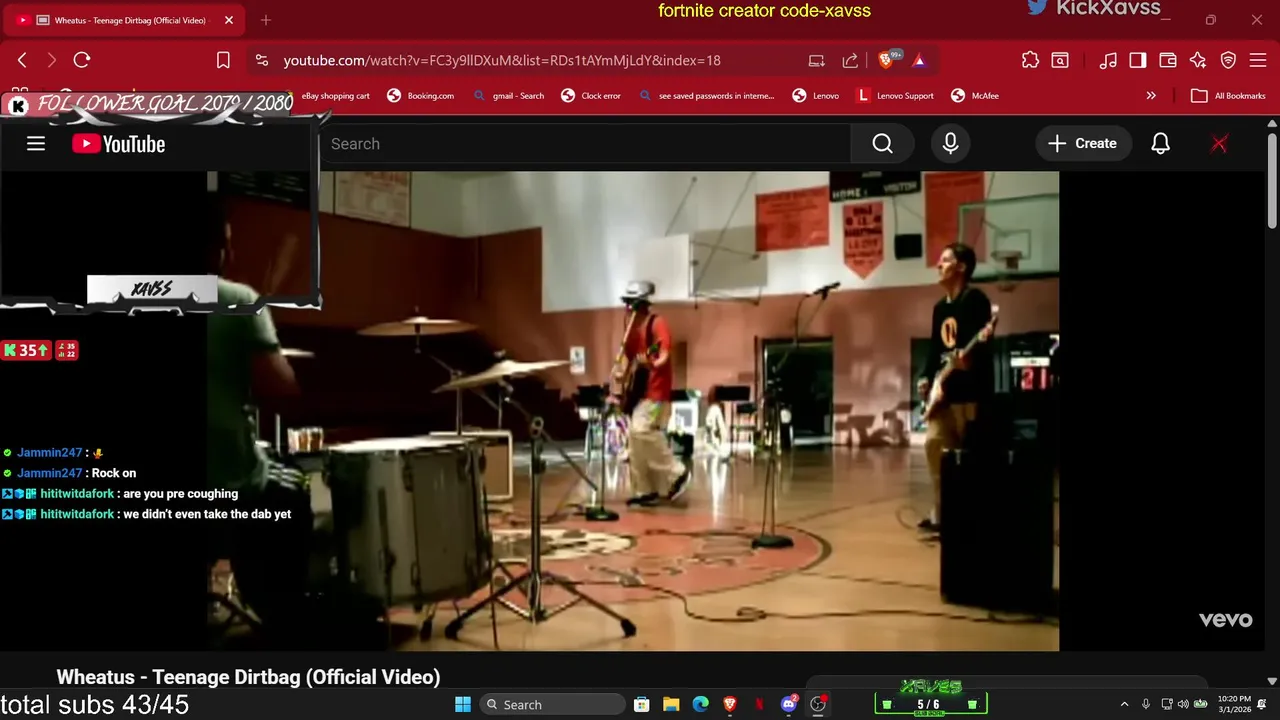Screen dimensions: 1280x720
Task: Open the YouTube Create button
Action: pos(1083,144)
